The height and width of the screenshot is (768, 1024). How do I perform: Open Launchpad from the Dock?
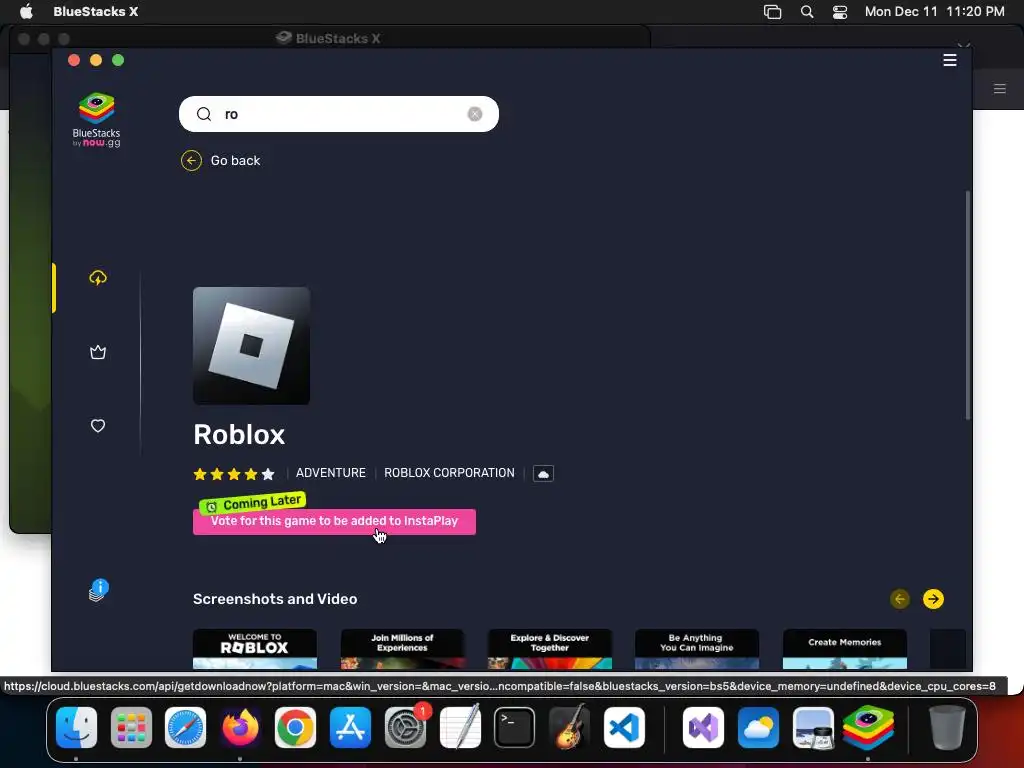coord(131,728)
